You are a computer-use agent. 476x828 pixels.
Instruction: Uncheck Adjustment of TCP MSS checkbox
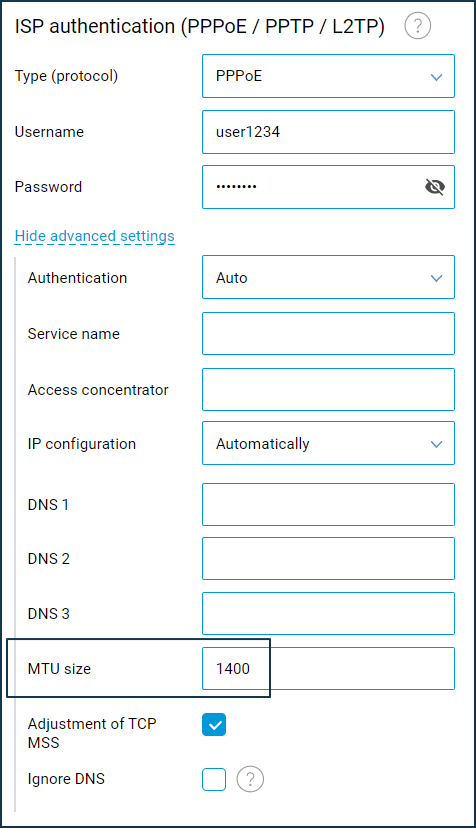pyautogui.click(x=214, y=724)
